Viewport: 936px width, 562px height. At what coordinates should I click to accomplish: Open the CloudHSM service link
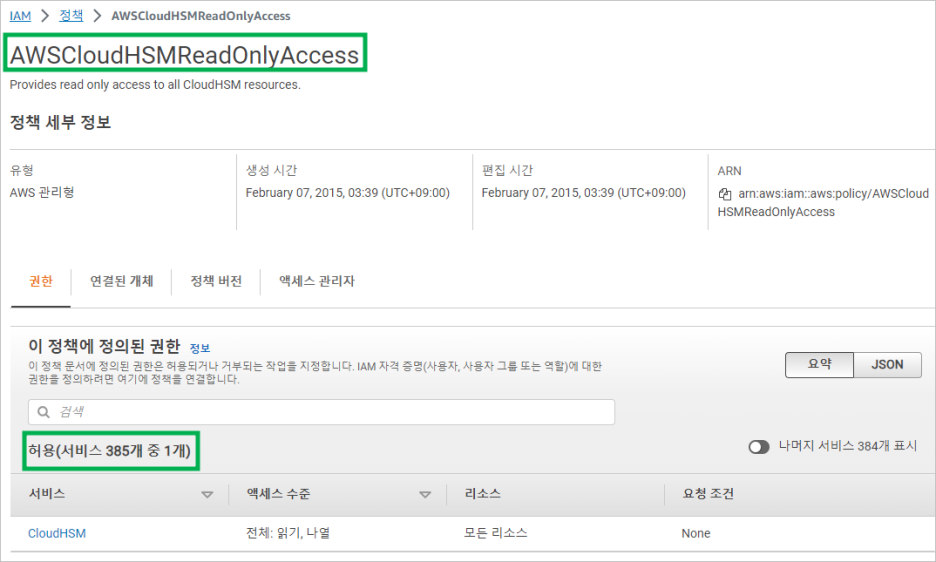(57, 533)
